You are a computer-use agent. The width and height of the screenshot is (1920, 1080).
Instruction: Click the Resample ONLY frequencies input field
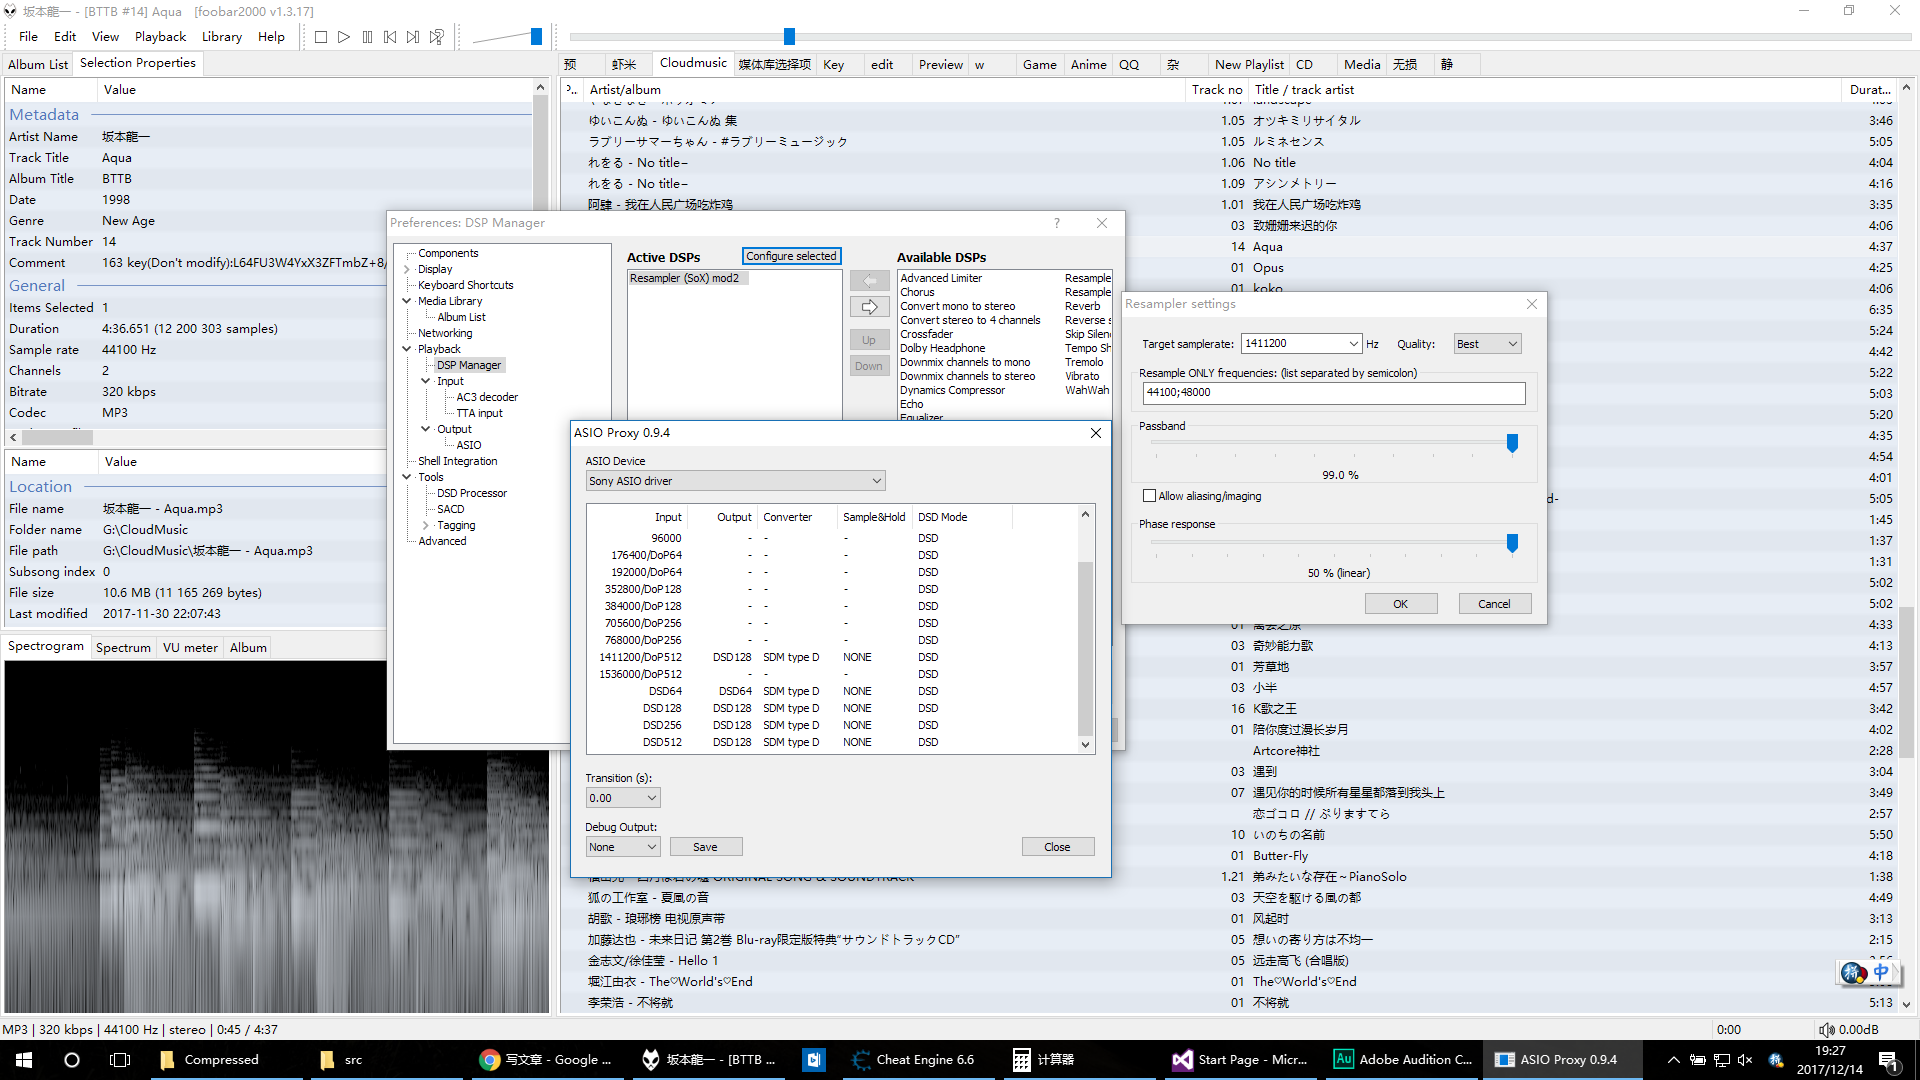pyautogui.click(x=1334, y=393)
